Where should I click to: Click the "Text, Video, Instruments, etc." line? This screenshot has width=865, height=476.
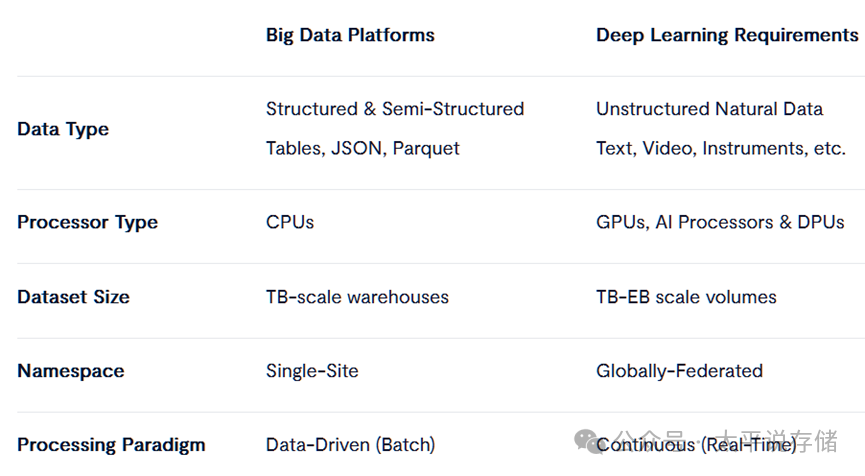721,148
